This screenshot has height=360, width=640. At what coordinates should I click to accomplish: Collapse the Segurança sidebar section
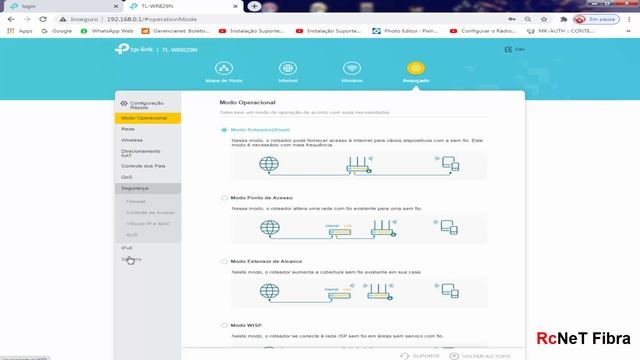(148, 188)
